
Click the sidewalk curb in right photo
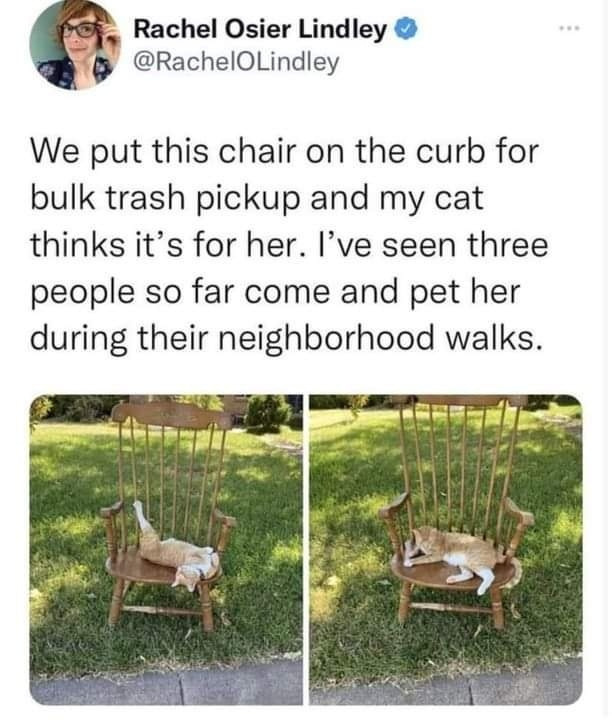[446, 686]
